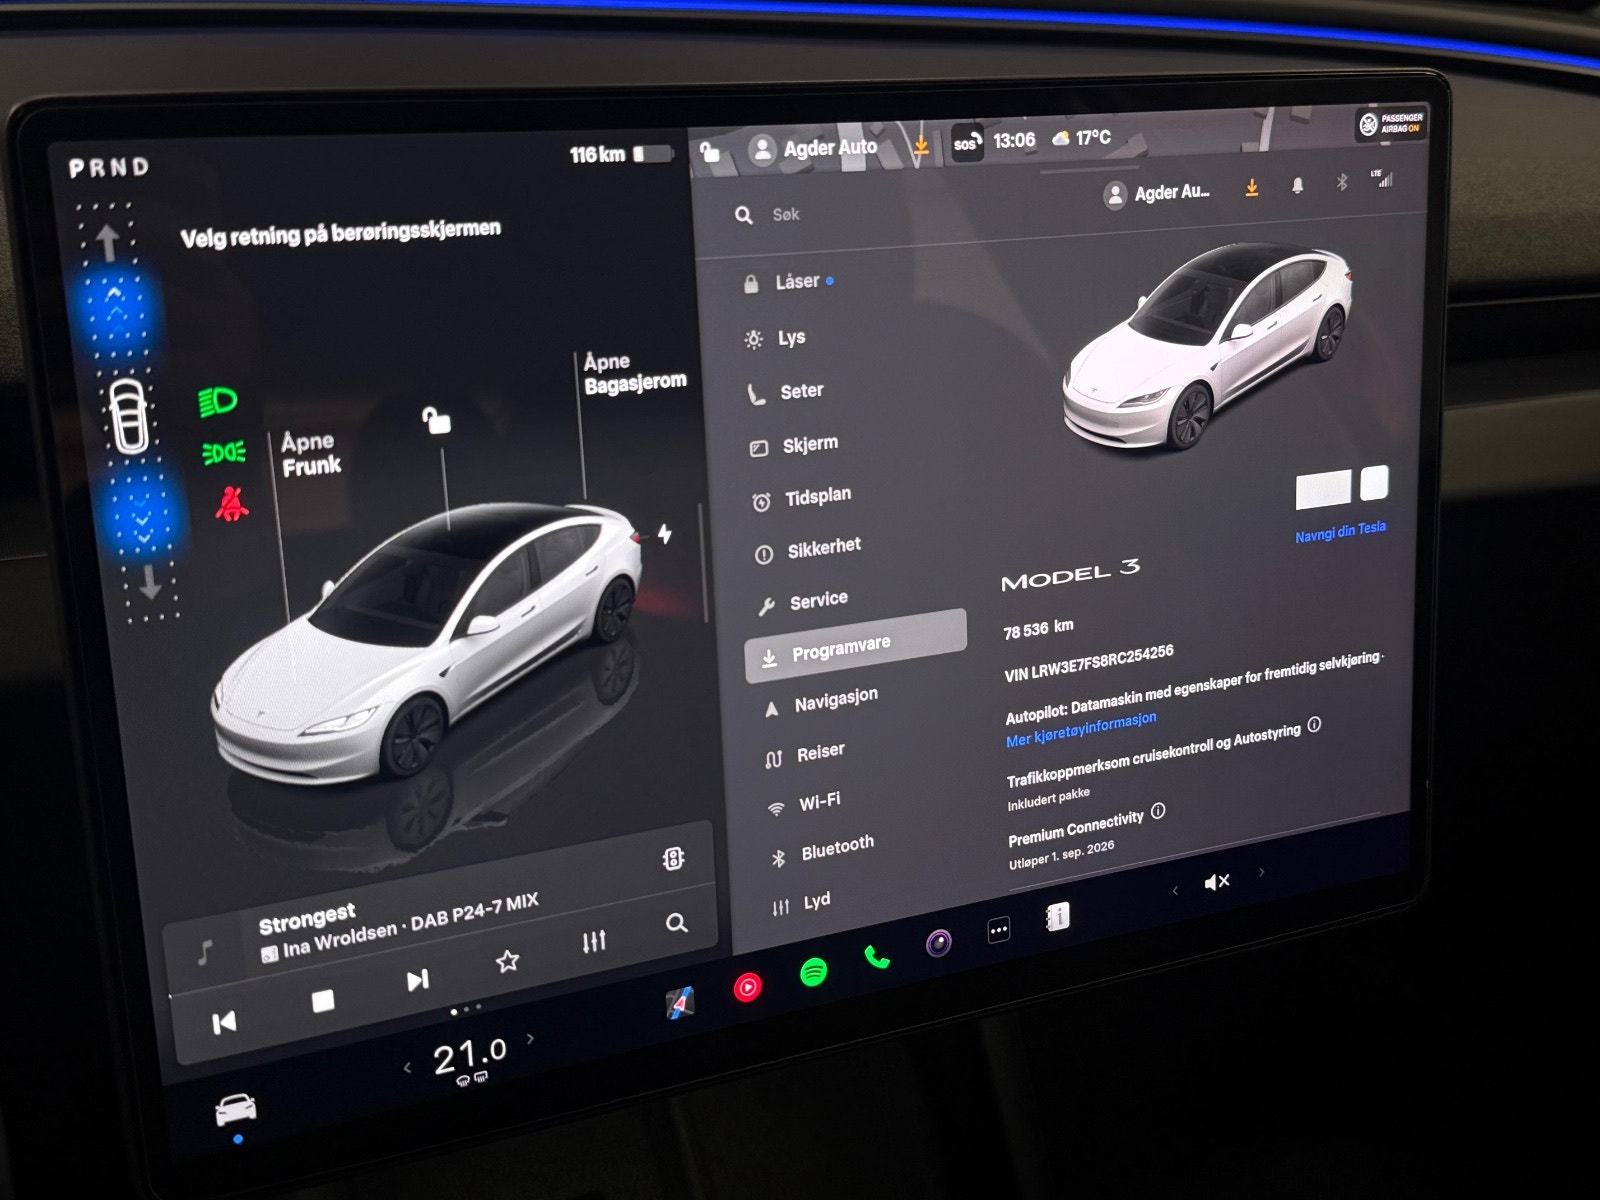Increase cabin temperature with right chevron
1600x1200 pixels.
pyautogui.click(x=530, y=1039)
